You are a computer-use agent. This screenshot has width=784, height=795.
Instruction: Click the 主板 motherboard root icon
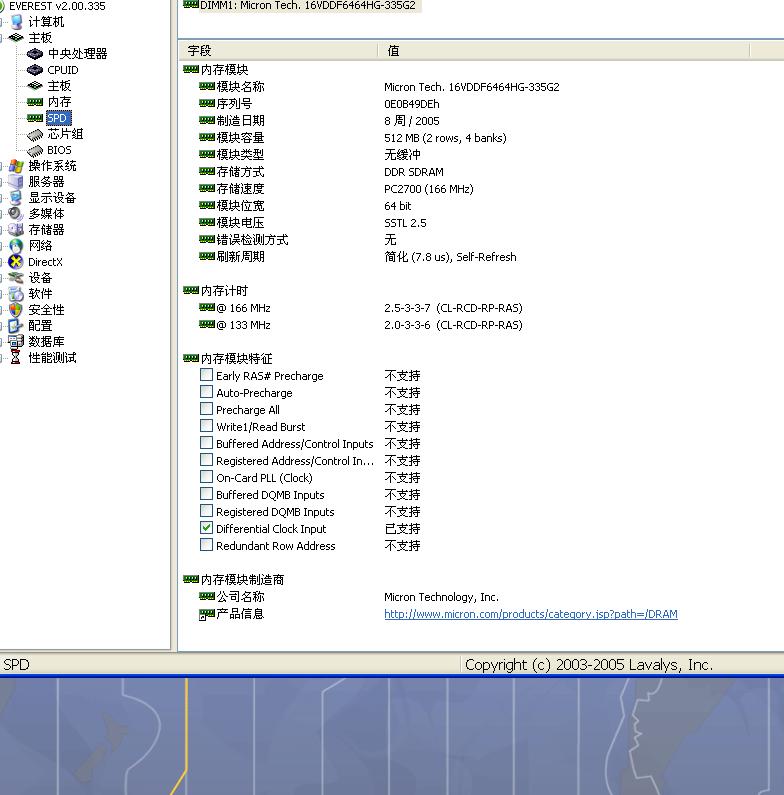click(x=16, y=38)
